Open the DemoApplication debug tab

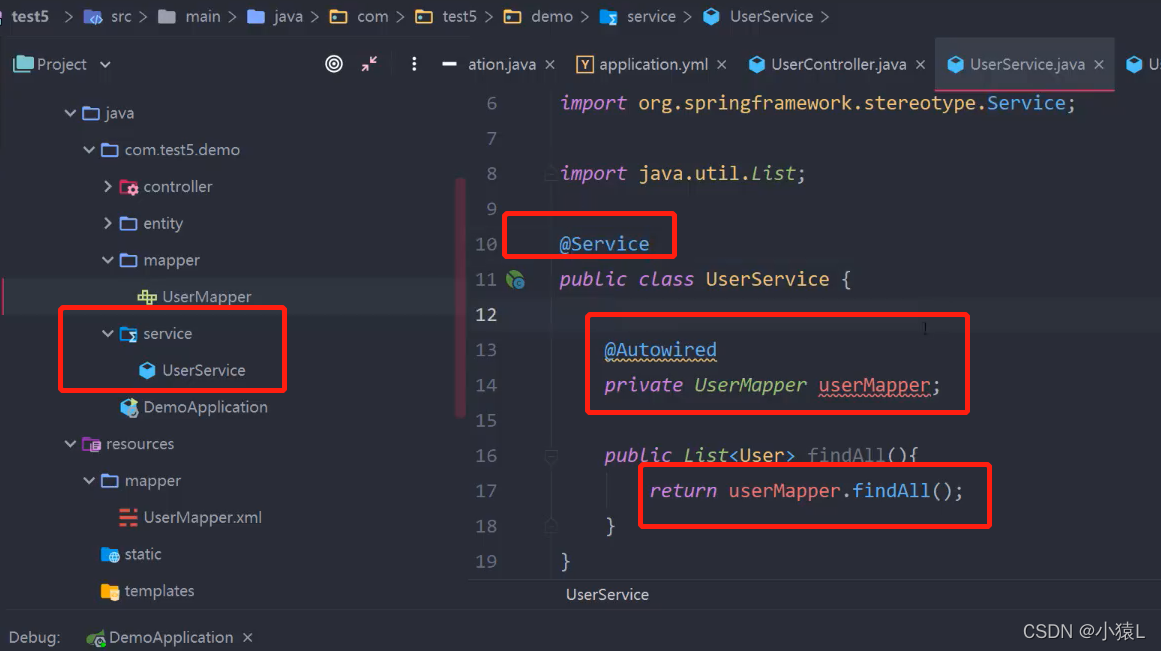pyautogui.click(x=171, y=638)
